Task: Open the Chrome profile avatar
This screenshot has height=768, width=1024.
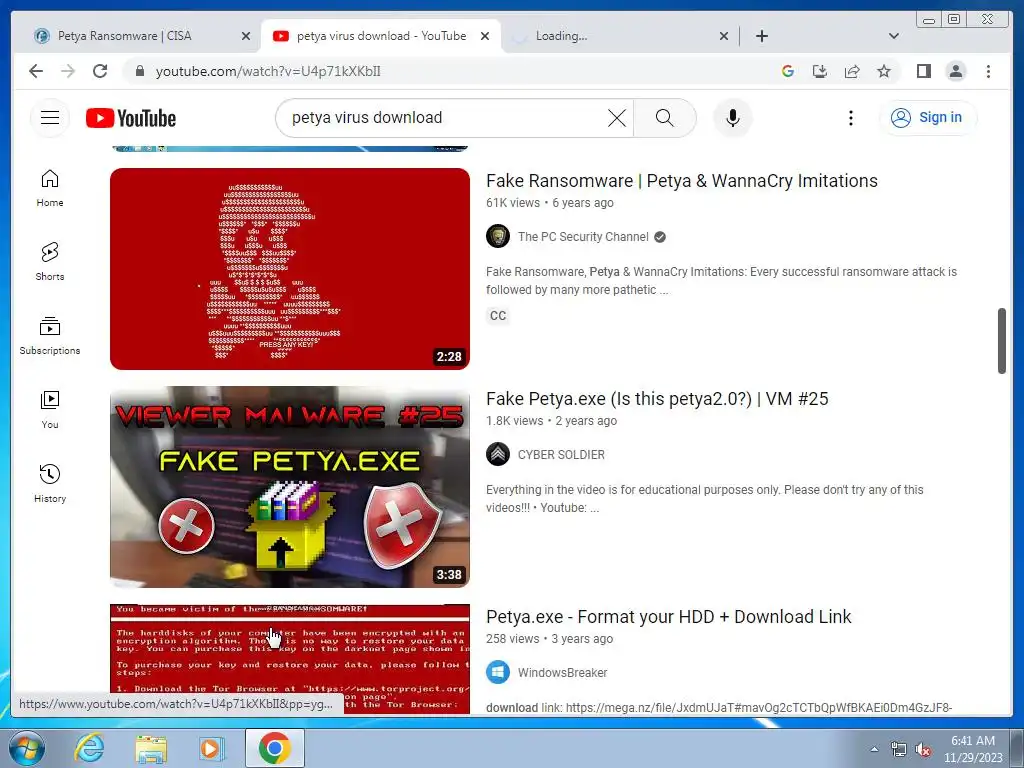Action: point(955,71)
